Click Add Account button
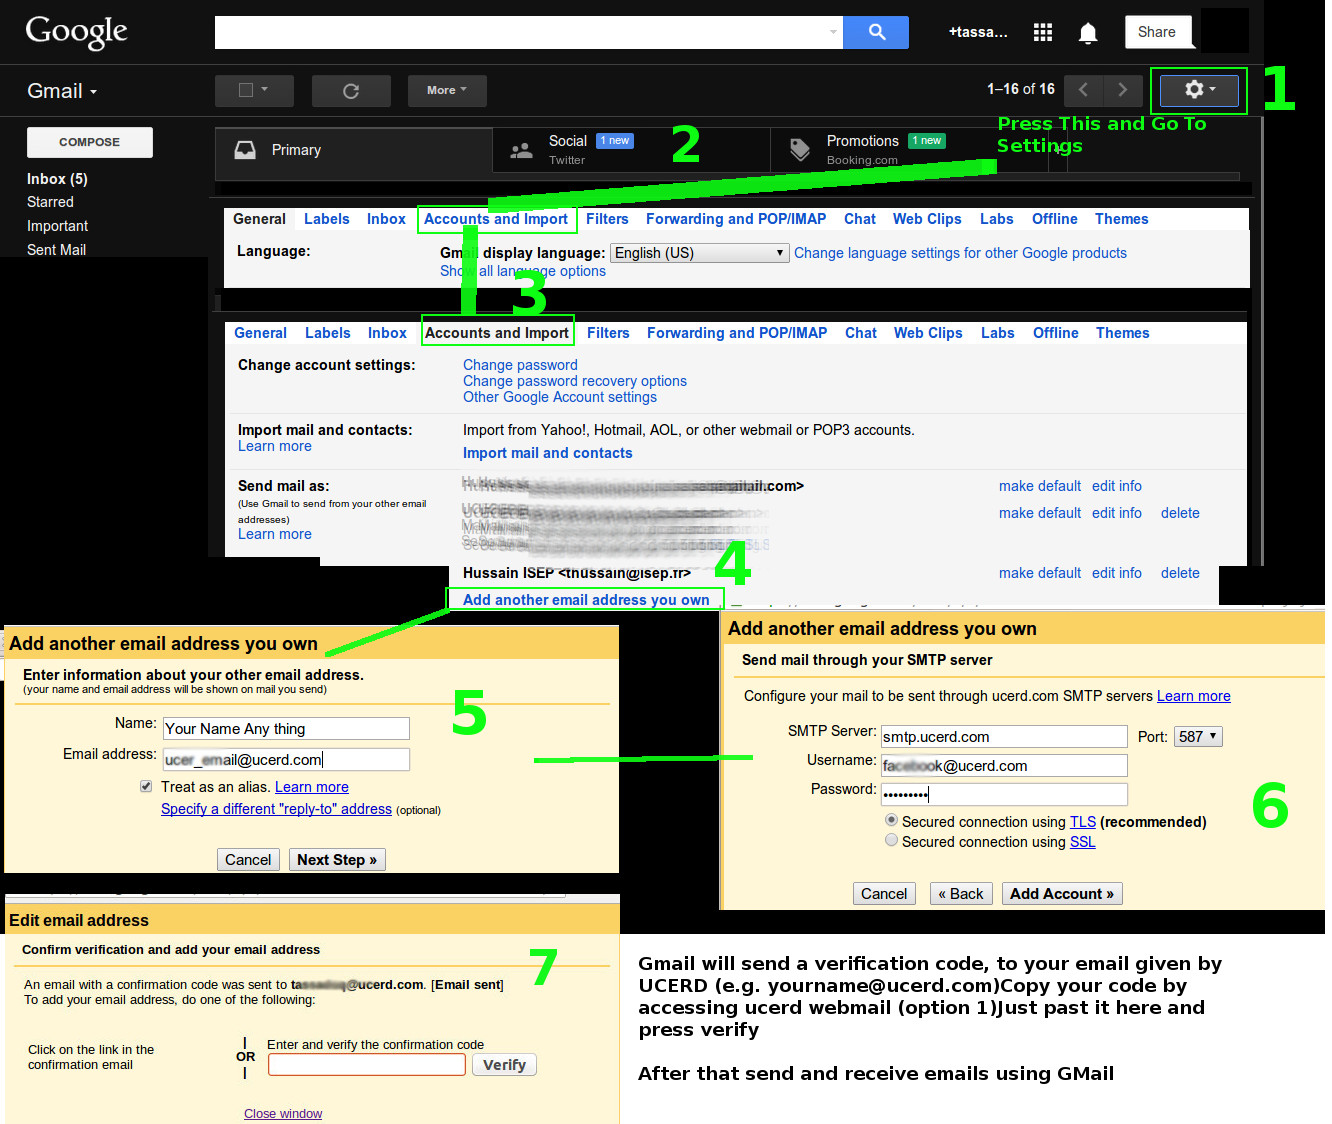 point(1062,894)
